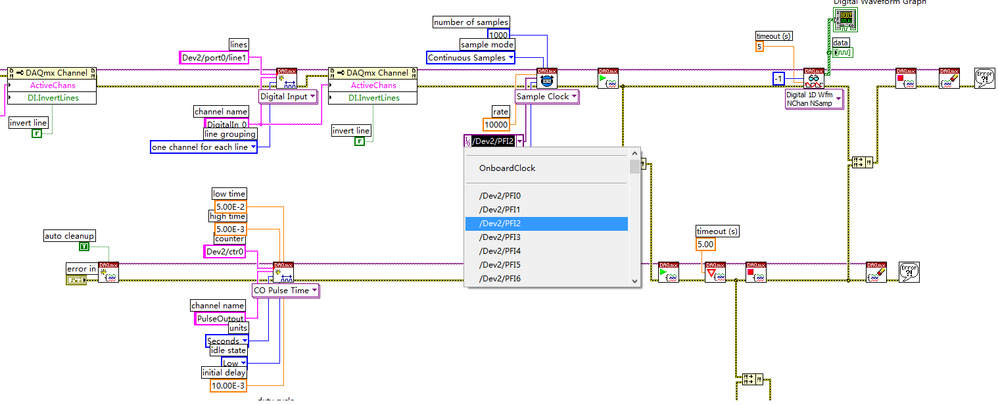Screen dimensions: 998x405
Task: Choose /Dev2/PFI6 from the list
Action: [x=547, y=279]
